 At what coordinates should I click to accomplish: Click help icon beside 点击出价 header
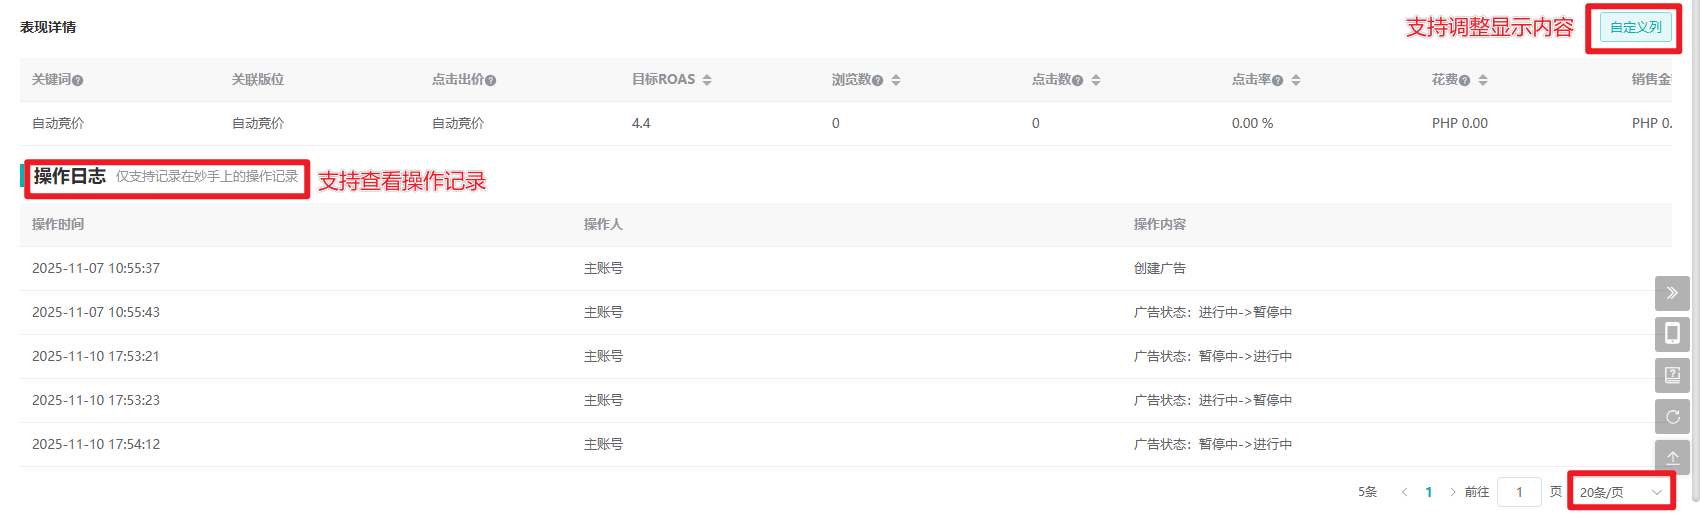click(x=490, y=81)
